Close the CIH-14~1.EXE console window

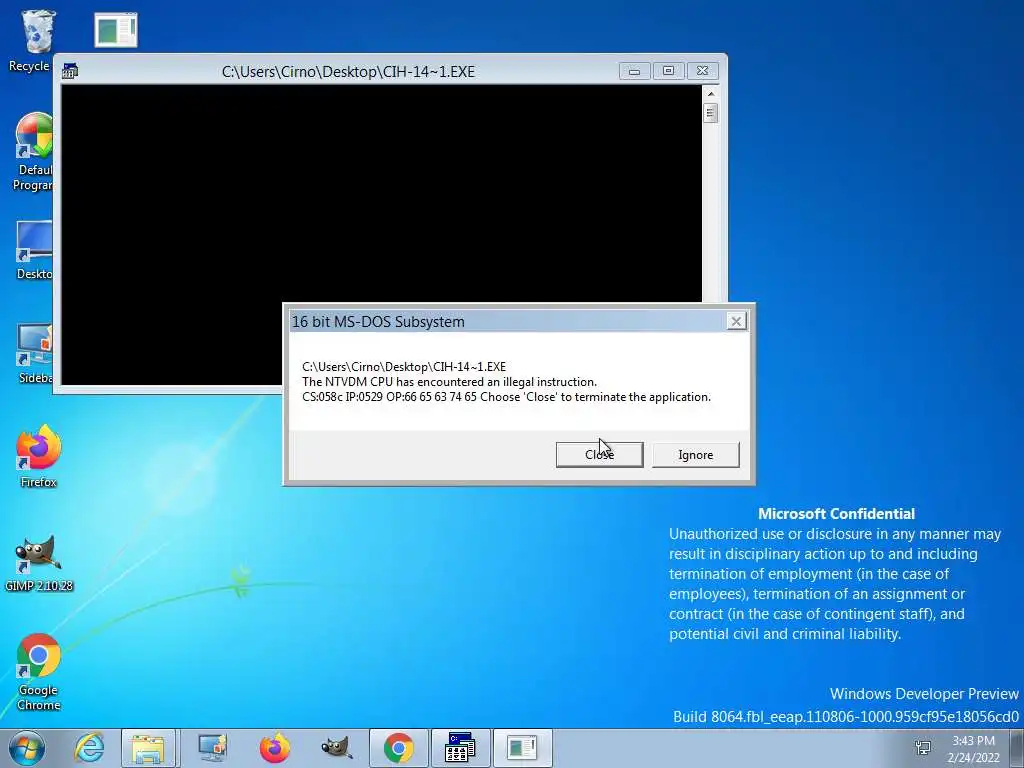(x=702, y=71)
